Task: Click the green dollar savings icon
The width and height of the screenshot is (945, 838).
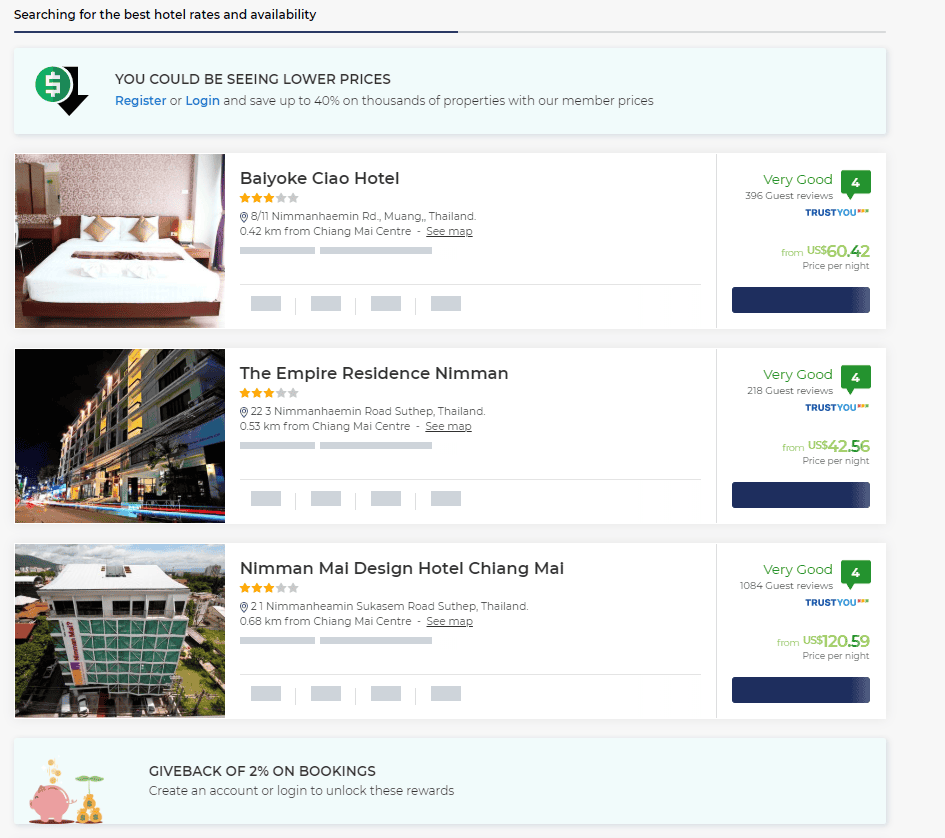Action: [x=61, y=90]
